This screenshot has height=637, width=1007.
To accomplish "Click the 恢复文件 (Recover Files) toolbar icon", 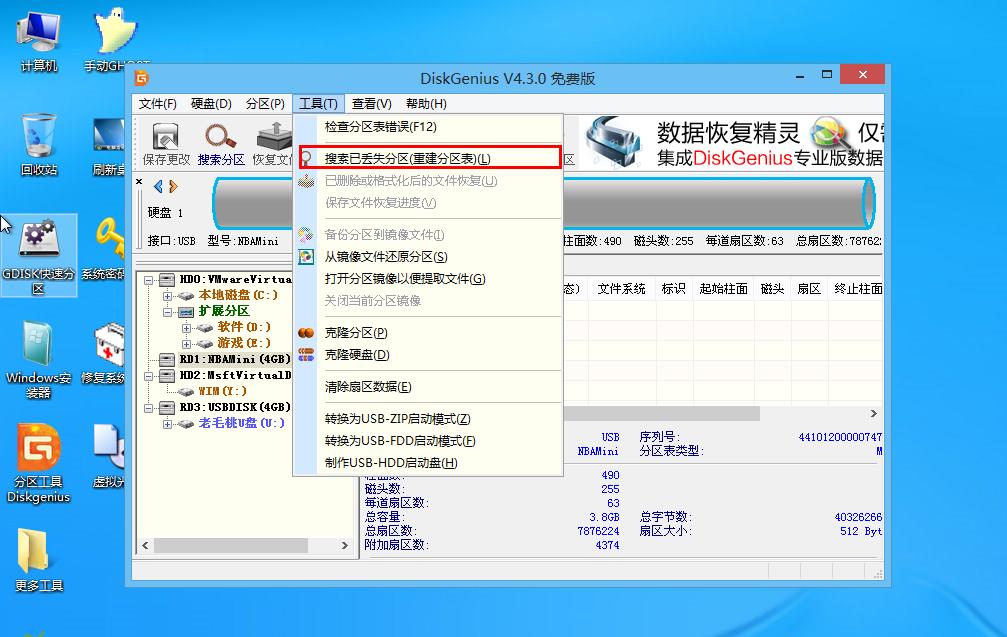I will pyautogui.click(x=271, y=141).
